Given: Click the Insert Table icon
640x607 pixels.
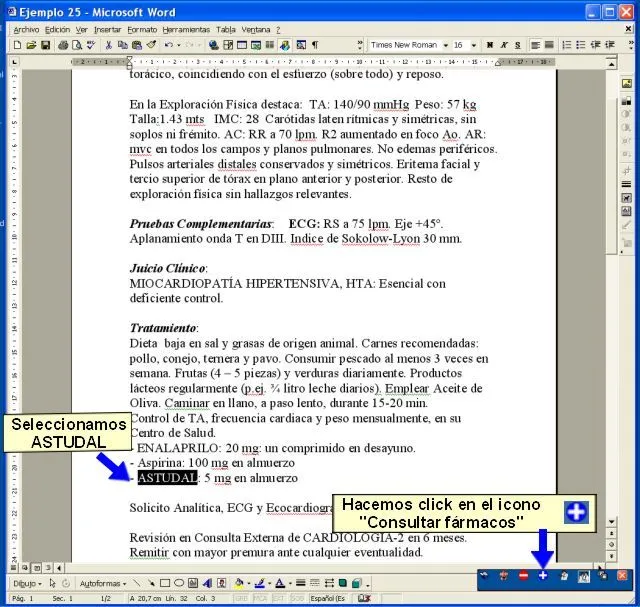Looking at the screenshot, I should 242,45.
